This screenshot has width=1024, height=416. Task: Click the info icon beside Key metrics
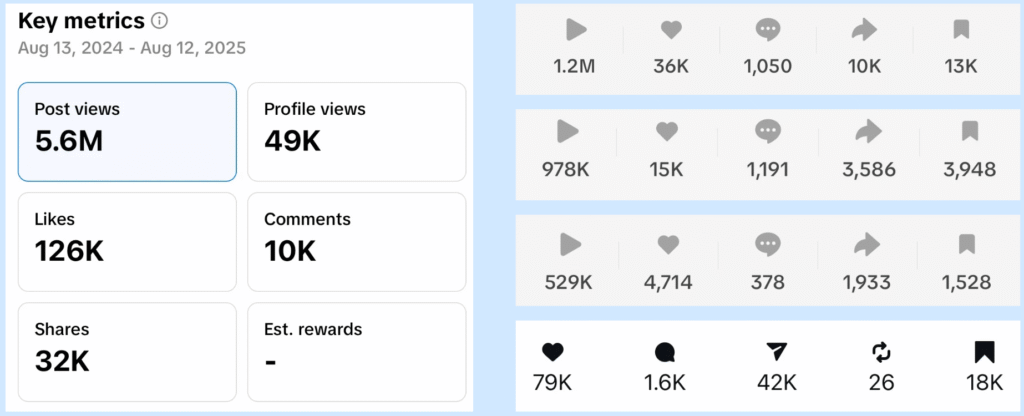pos(159,21)
